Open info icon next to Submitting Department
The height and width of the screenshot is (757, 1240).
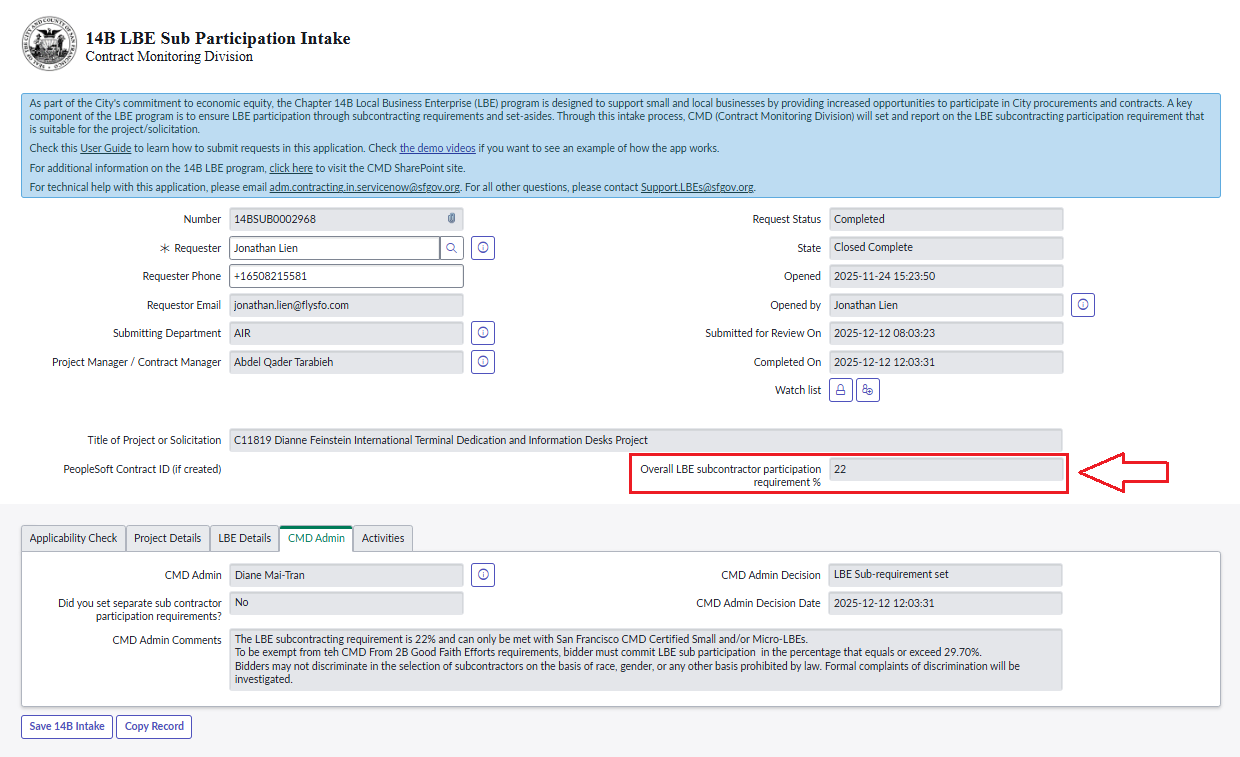[483, 333]
